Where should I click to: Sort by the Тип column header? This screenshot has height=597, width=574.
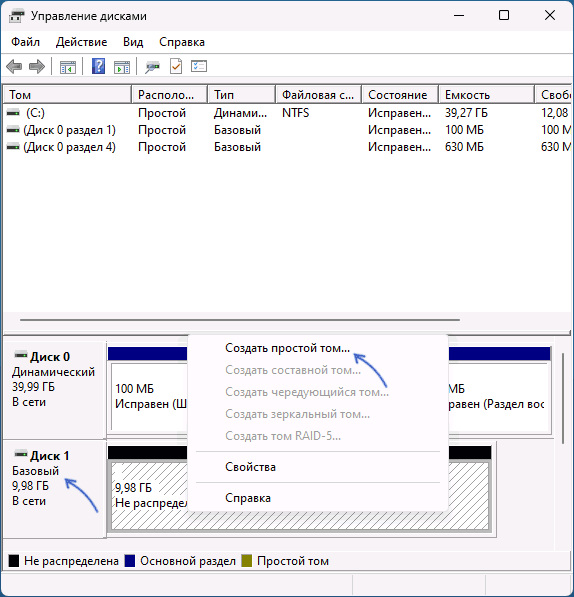pos(242,94)
